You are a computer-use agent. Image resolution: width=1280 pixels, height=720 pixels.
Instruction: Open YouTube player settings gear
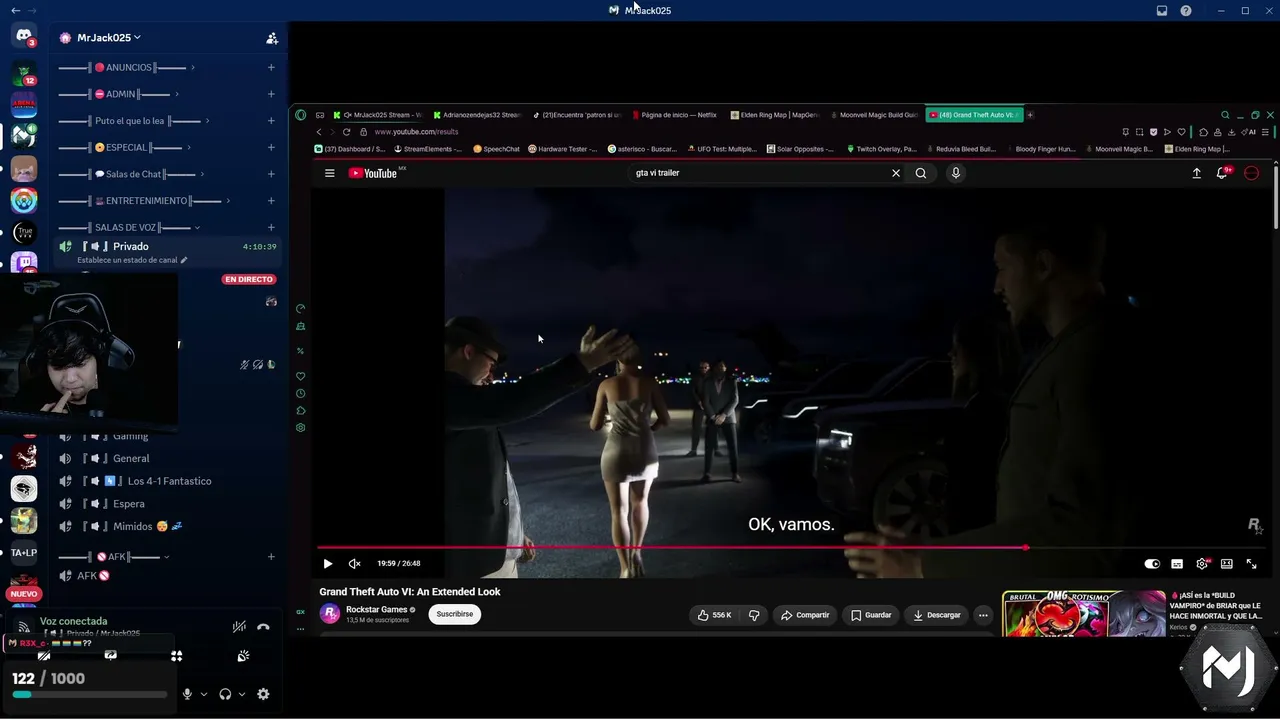(1202, 564)
